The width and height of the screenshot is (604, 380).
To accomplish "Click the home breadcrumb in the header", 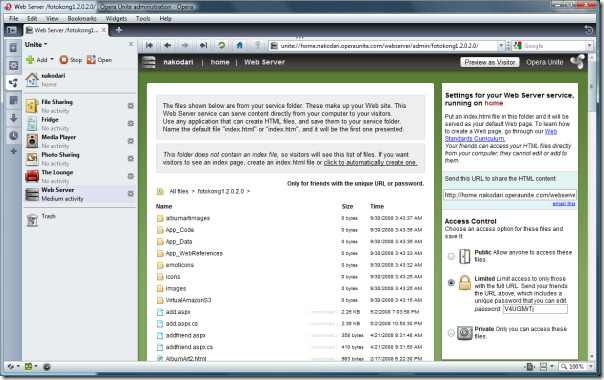I will [220, 62].
